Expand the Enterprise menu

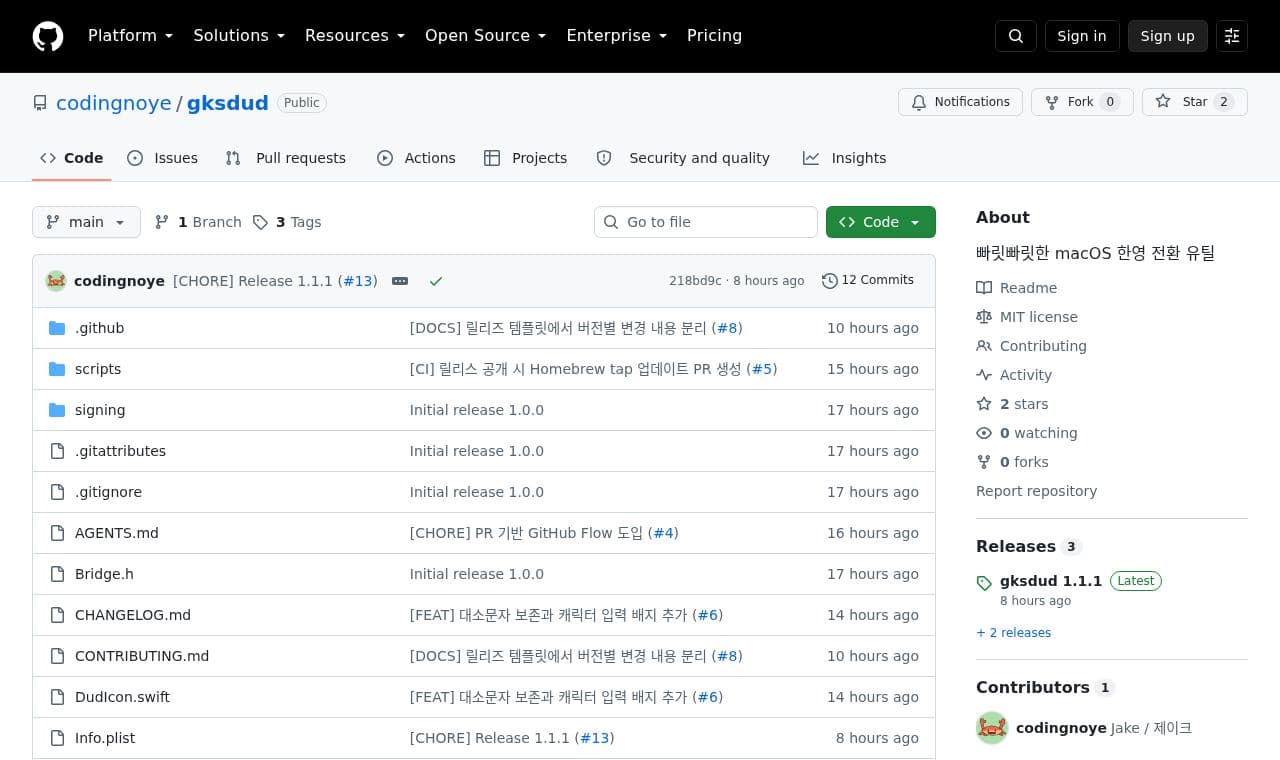(x=616, y=36)
